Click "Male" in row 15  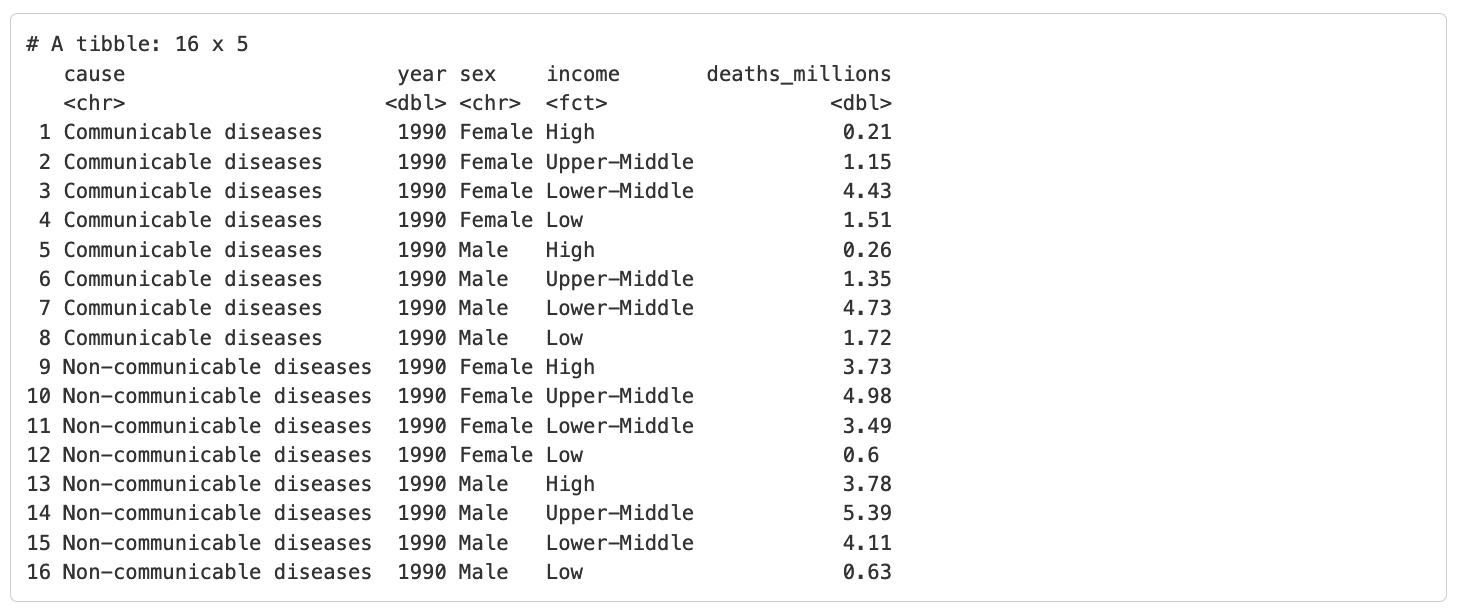coord(483,543)
